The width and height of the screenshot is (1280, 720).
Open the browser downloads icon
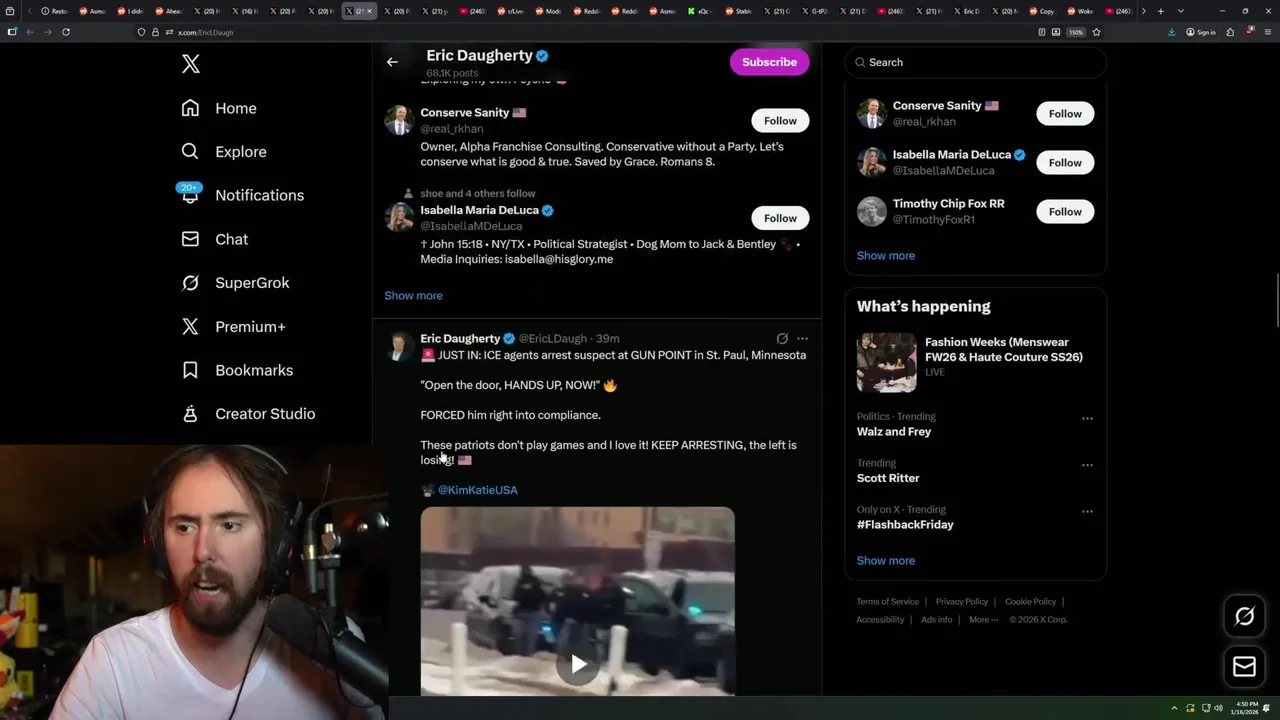pyautogui.click(x=1171, y=32)
